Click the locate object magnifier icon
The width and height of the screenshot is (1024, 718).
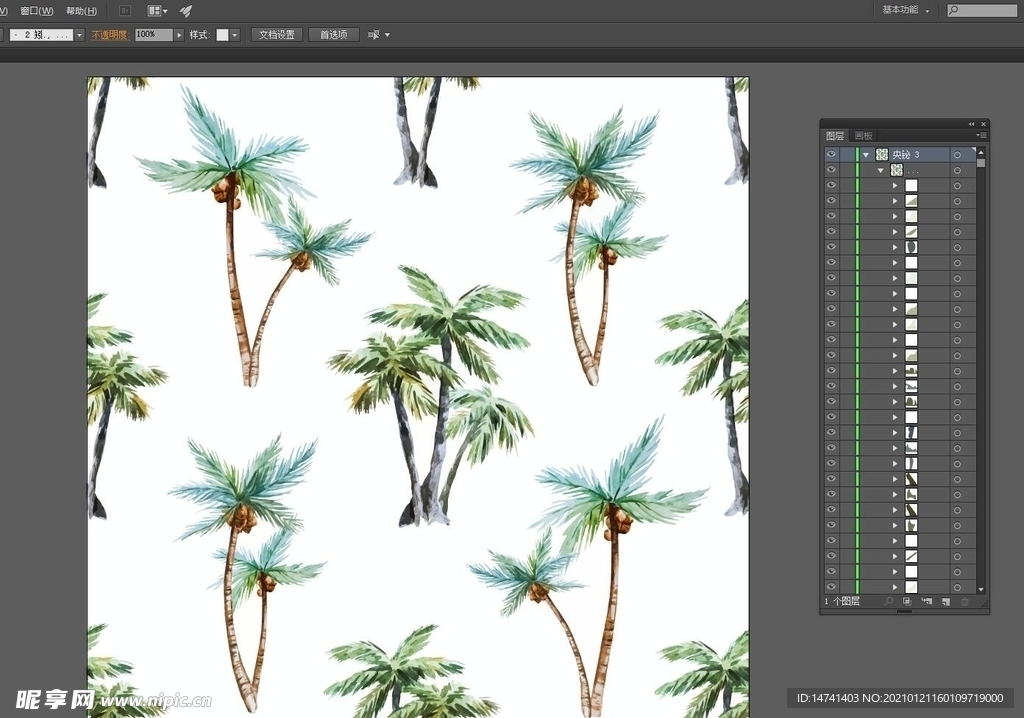(x=888, y=601)
